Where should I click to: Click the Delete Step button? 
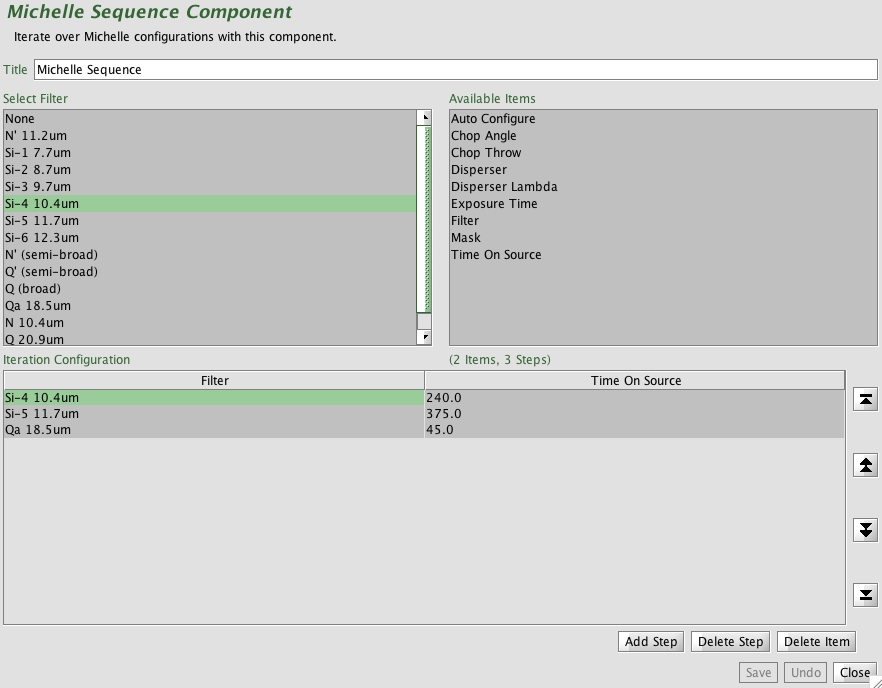tap(730, 641)
